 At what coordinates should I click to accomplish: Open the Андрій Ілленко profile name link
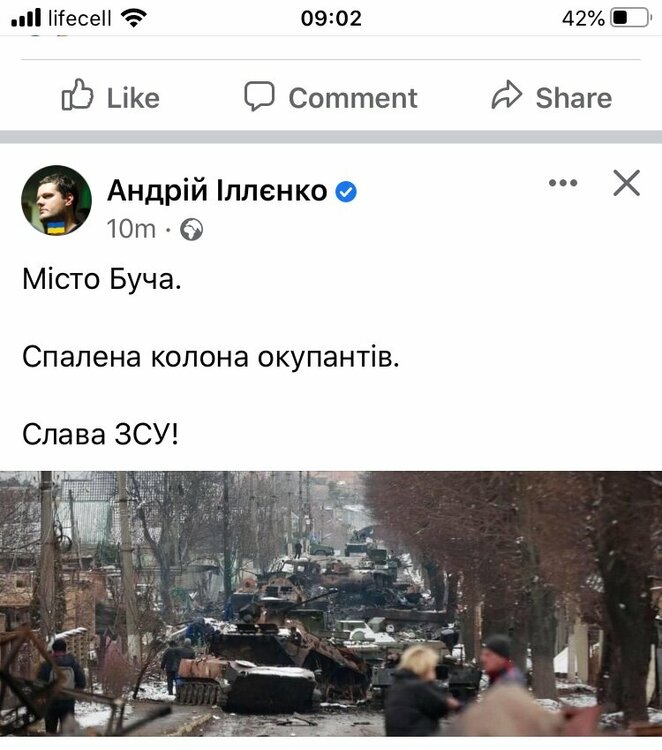click(x=218, y=191)
